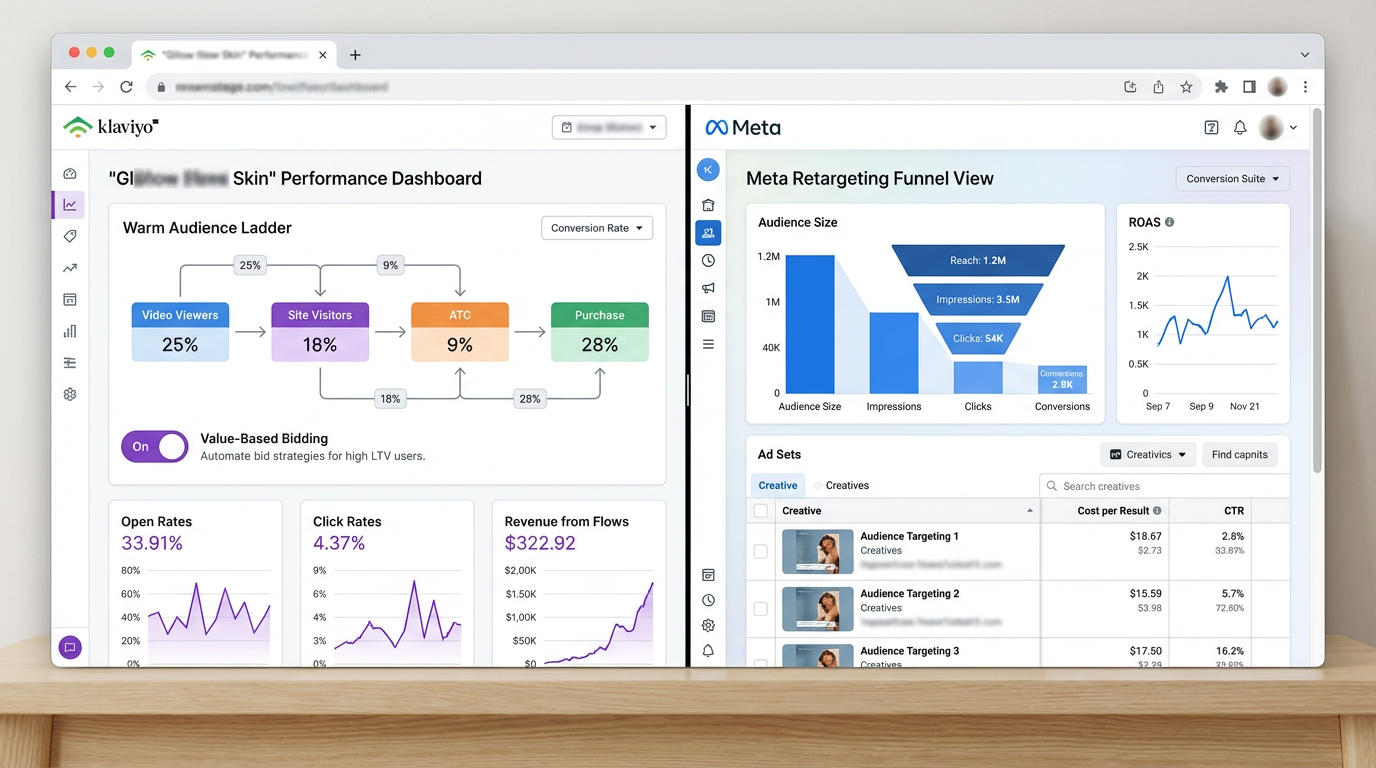Expand the Conversion Rate dropdown
The width and height of the screenshot is (1376, 768).
(597, 228)
